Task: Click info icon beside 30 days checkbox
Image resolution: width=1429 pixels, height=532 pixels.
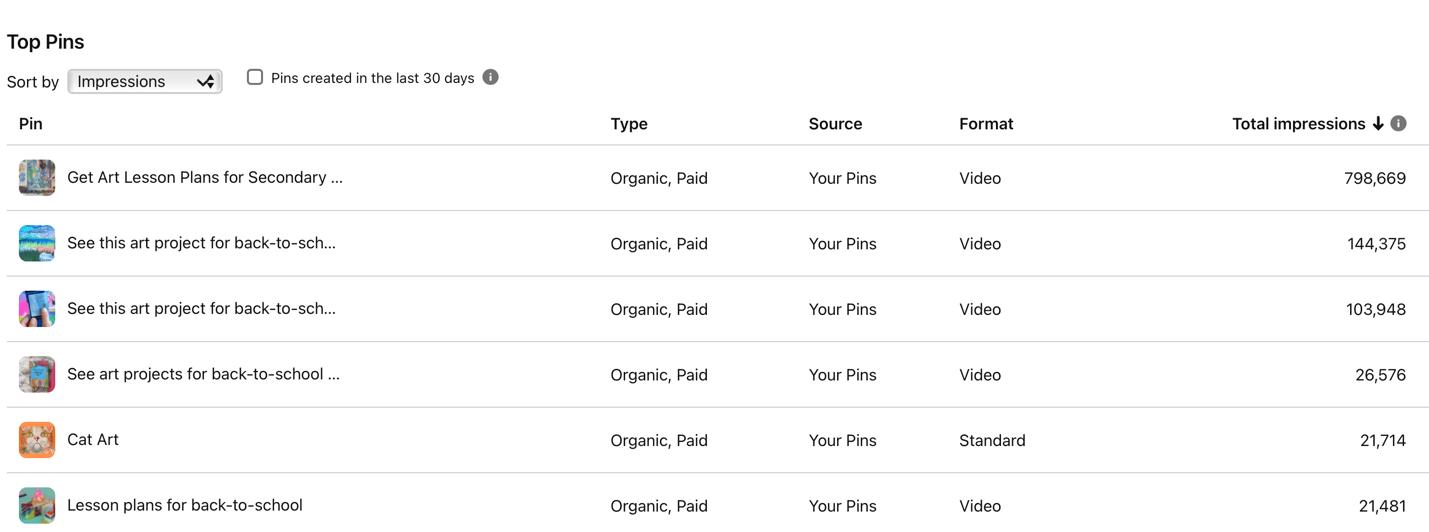Action: 490,77
